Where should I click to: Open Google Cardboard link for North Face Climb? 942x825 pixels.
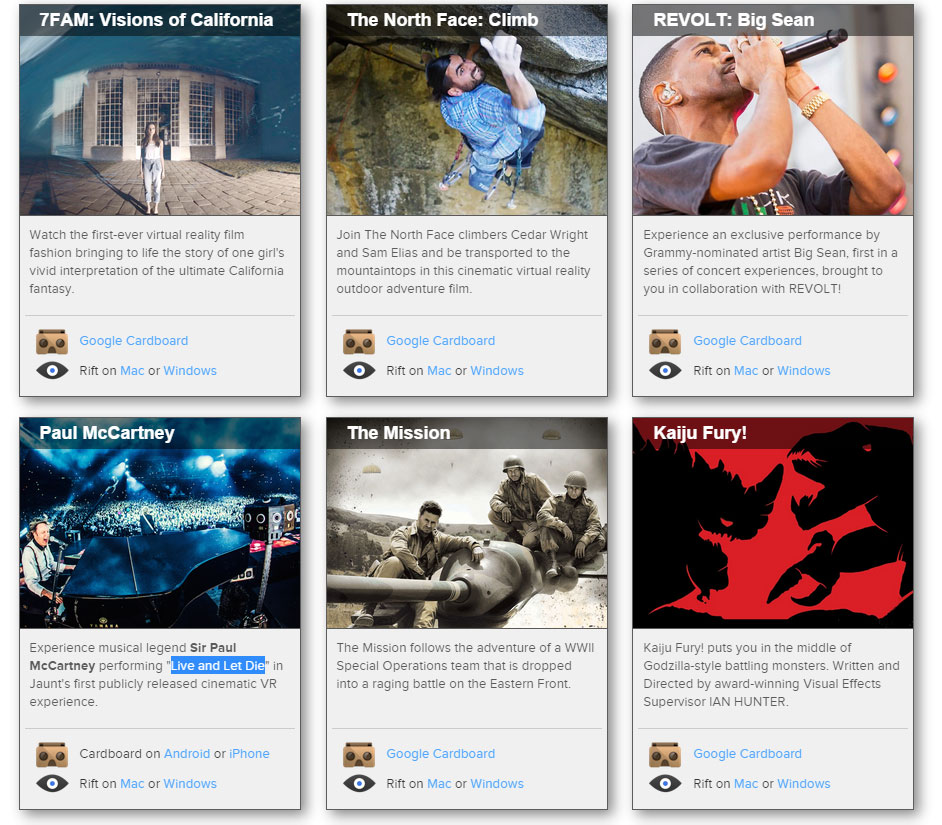pos(440,341)
